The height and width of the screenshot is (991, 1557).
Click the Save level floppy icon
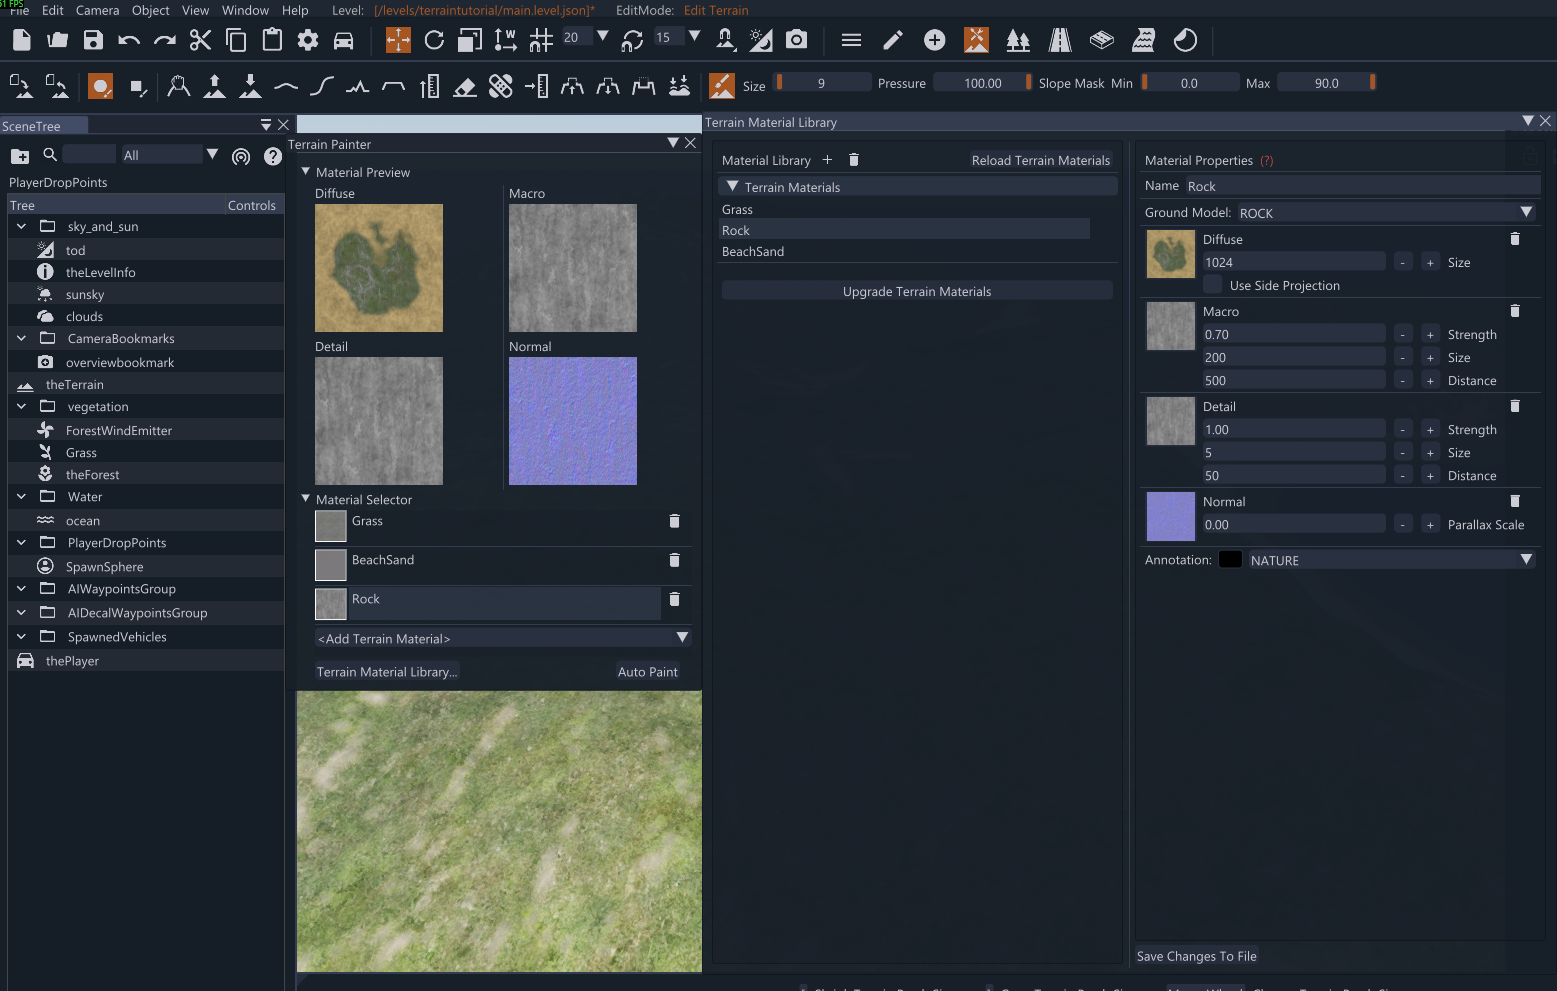(93, 40)
